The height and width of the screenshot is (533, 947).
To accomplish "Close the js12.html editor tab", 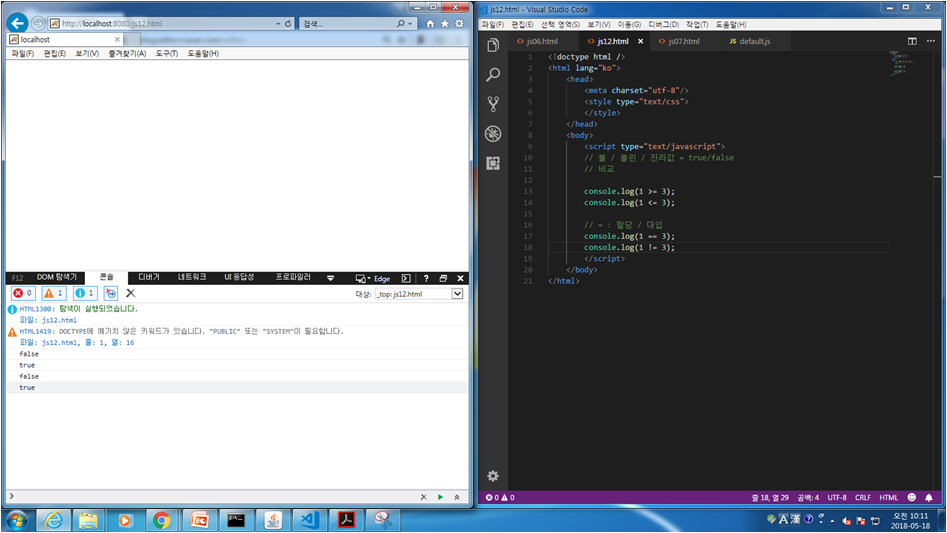I will pos(640,41).
